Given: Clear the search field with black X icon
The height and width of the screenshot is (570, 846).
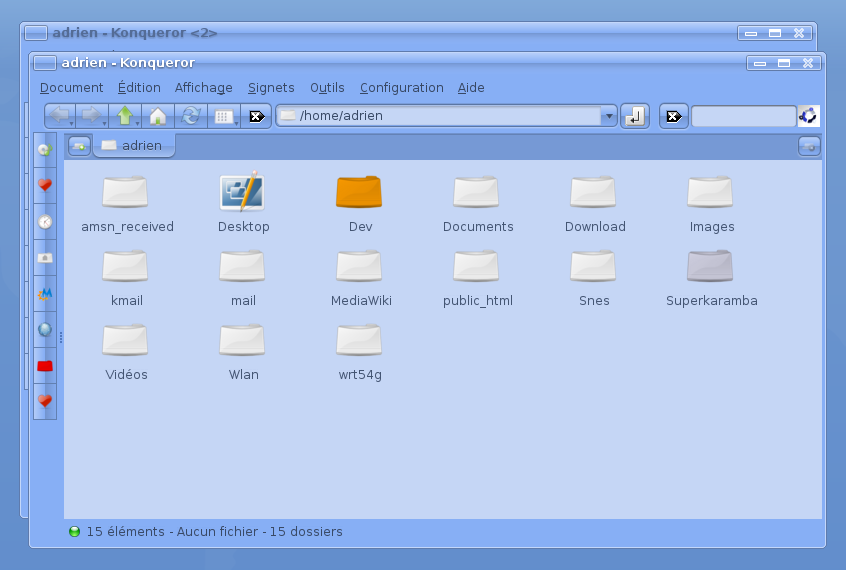Looking at the screenshot, I should pyautogui.click(x=673, y=116).
